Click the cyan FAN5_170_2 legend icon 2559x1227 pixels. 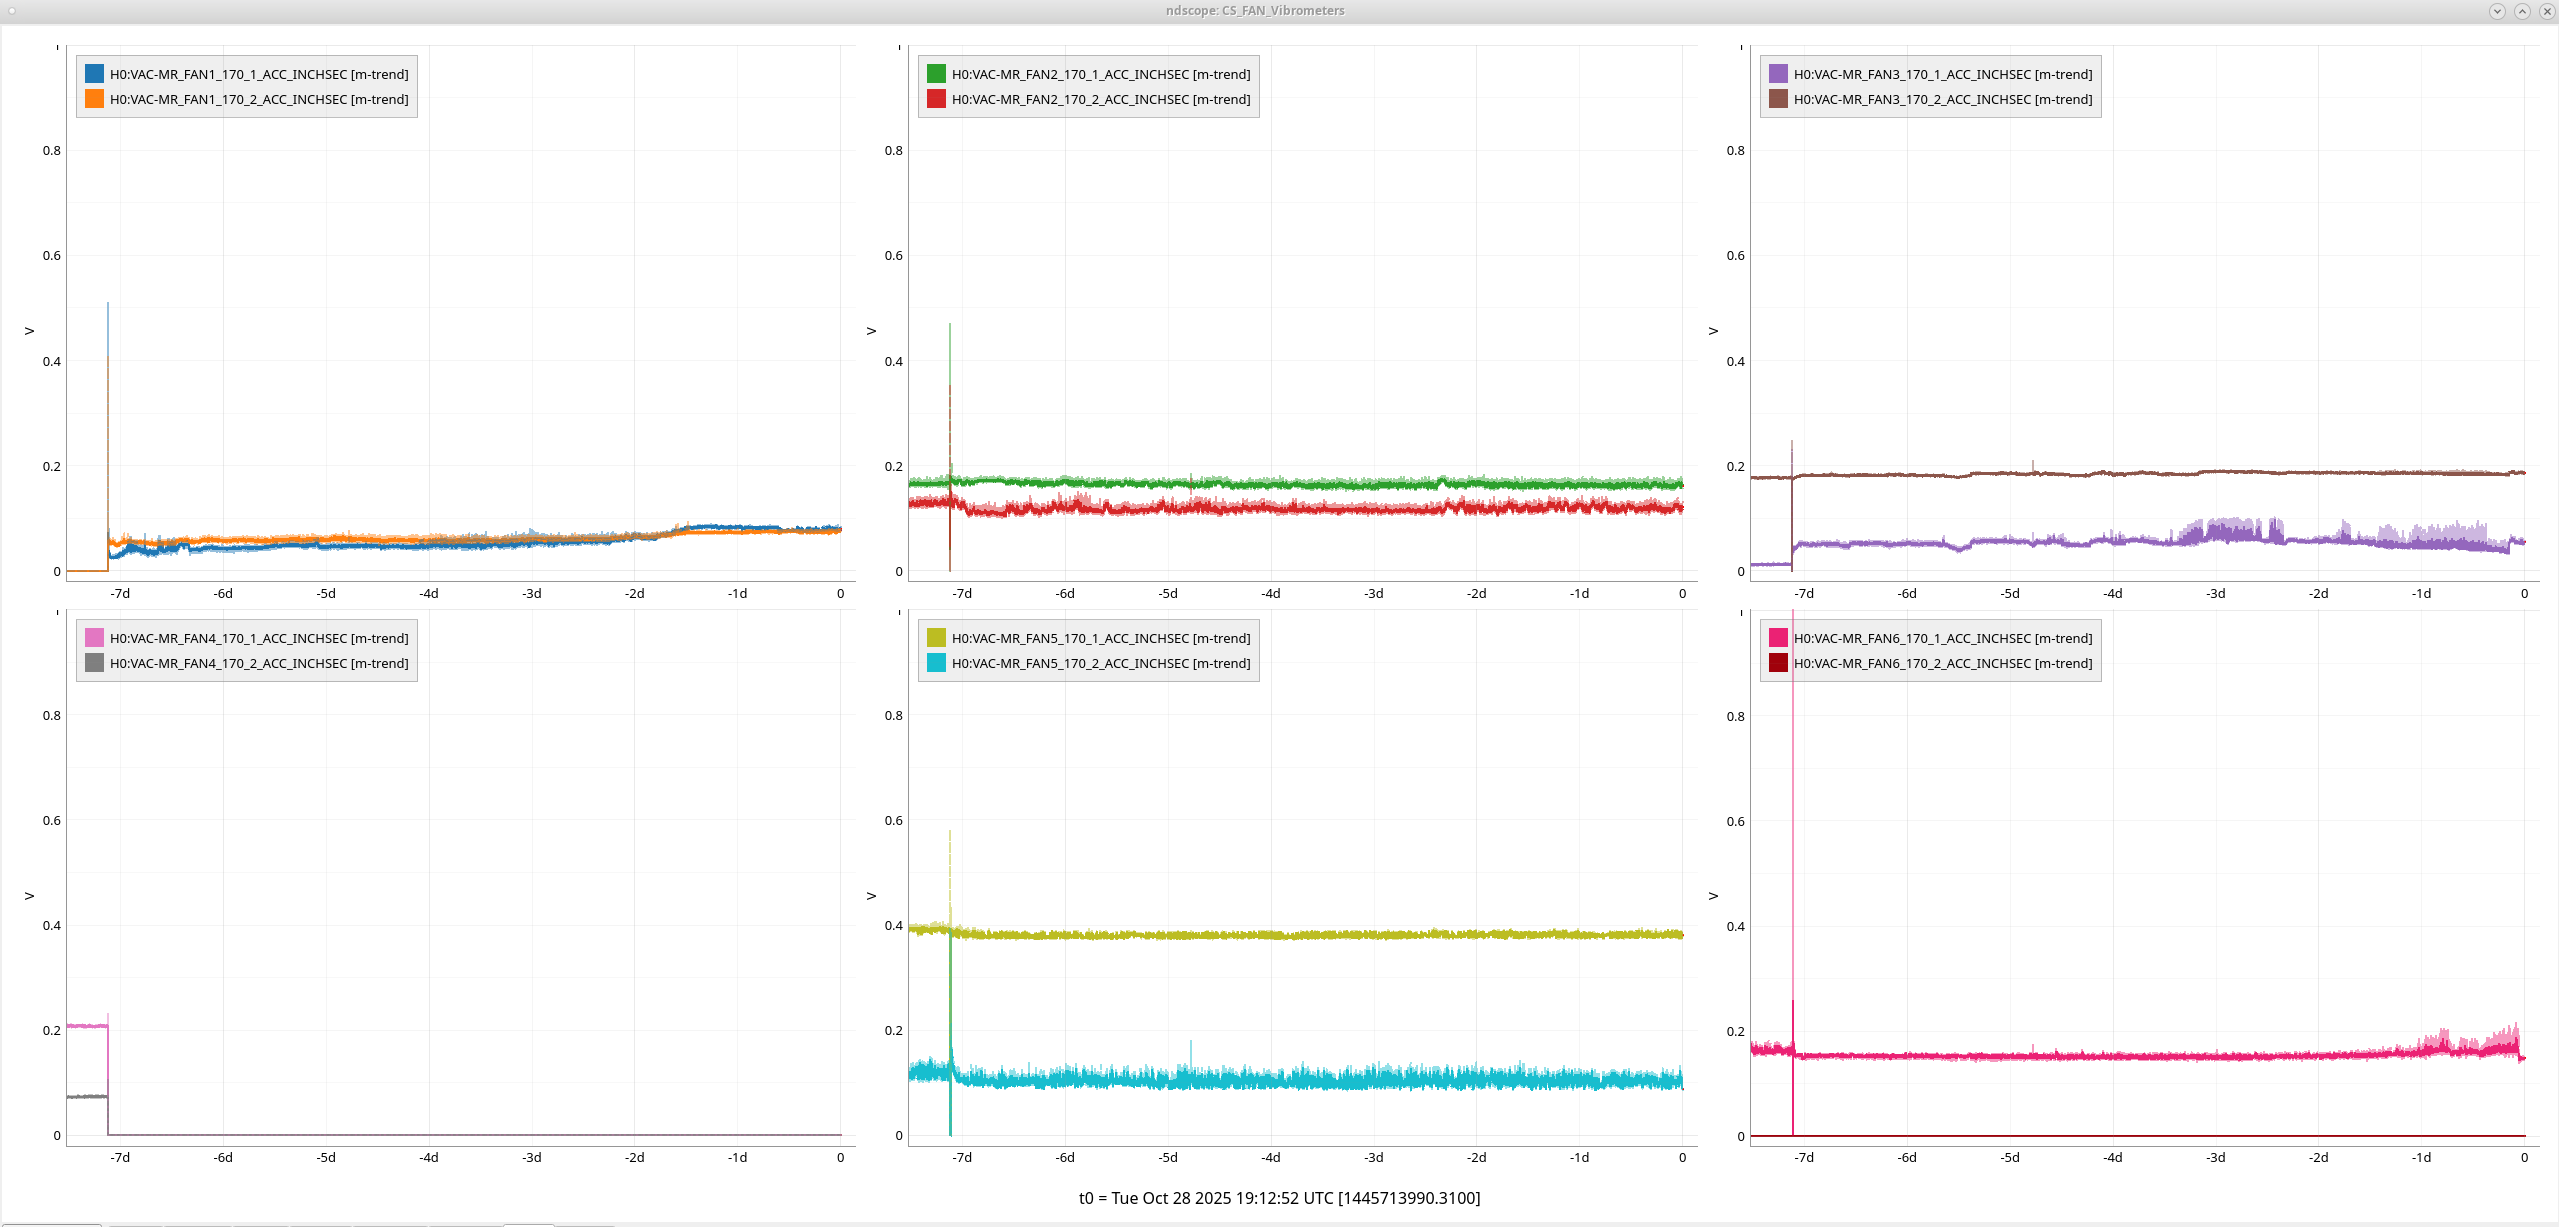click(x=936, y=663)
